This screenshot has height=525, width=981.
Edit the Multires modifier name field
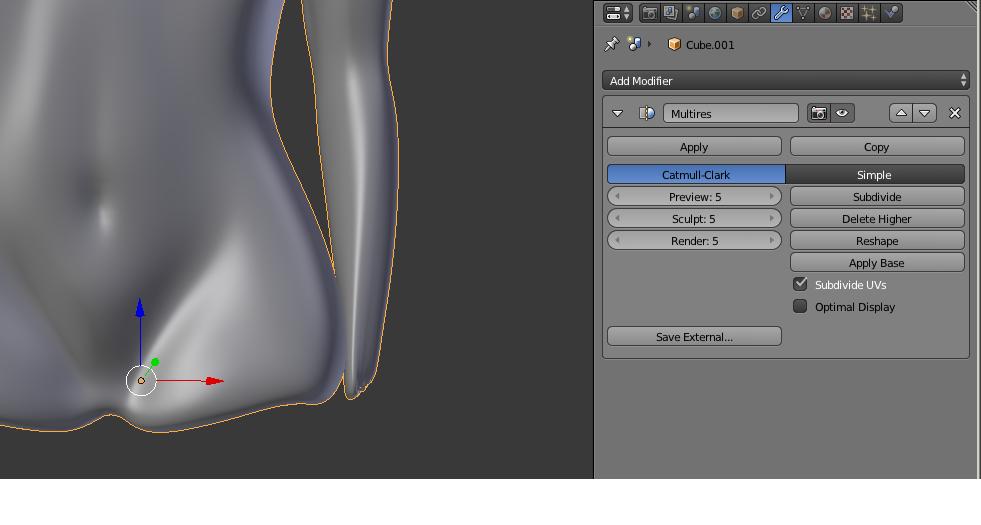[731, 113]
